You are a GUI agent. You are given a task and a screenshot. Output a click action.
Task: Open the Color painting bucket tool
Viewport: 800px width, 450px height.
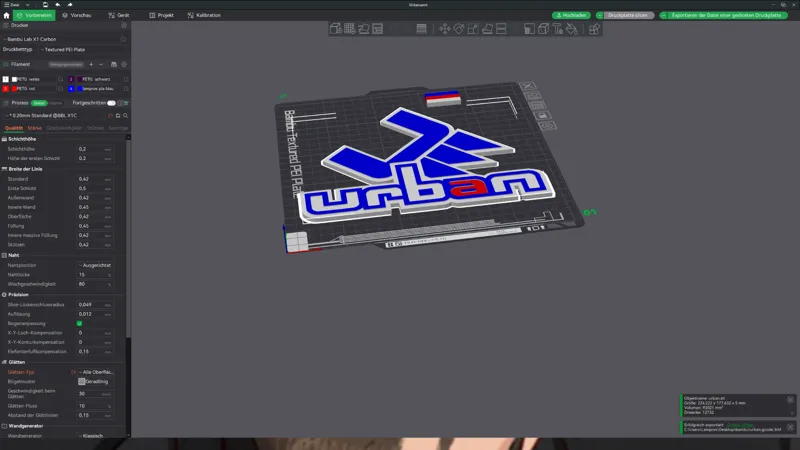(x=572, y=29)
